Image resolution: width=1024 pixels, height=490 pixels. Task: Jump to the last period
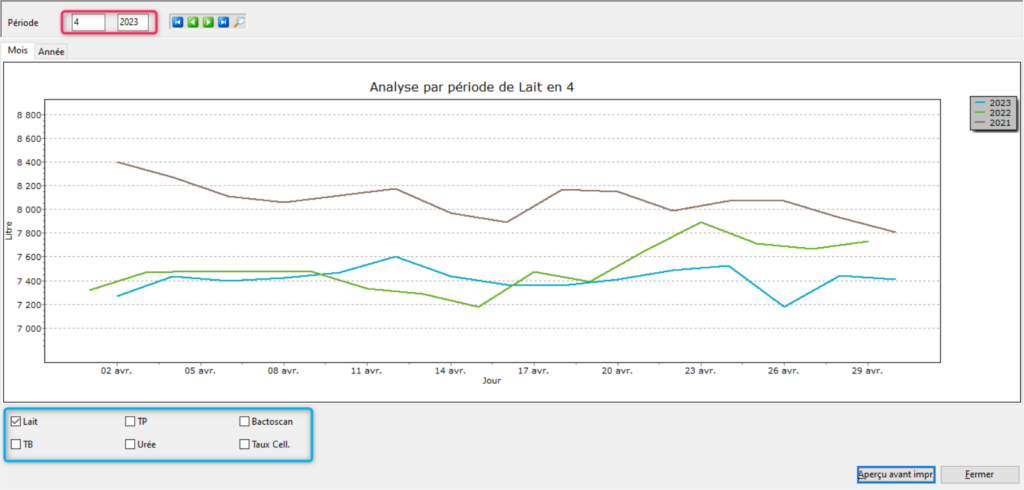(x=223, y=22)
